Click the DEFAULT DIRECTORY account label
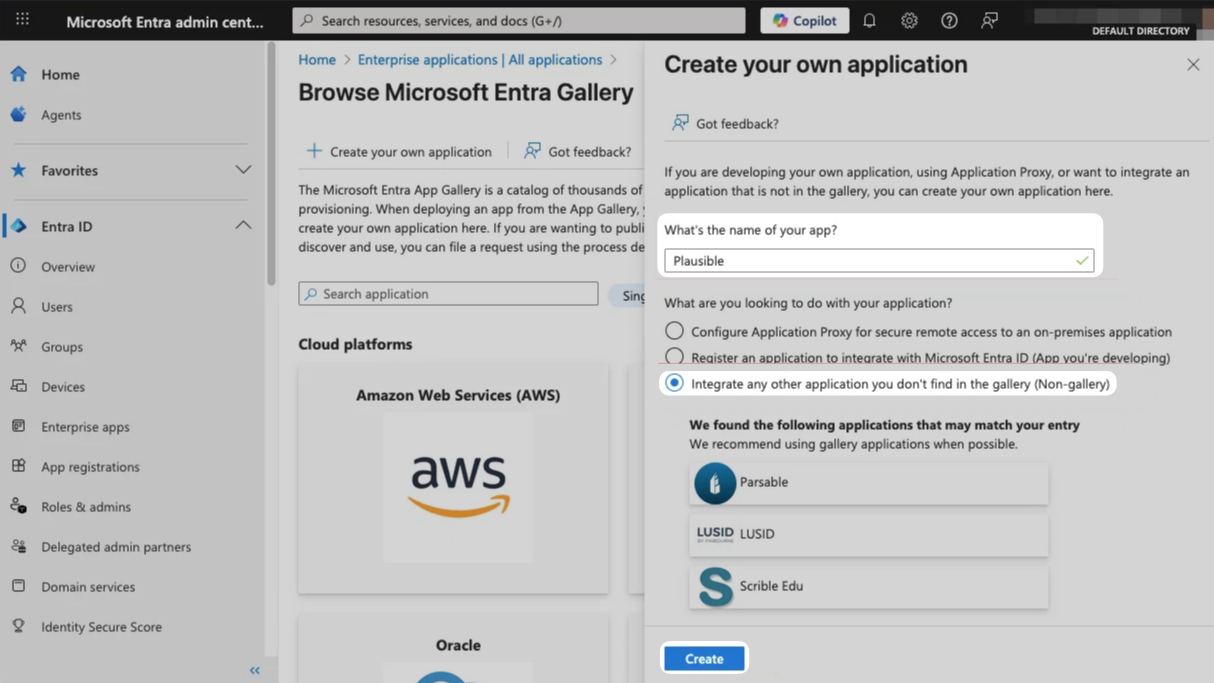Viewport: 1214px width, 683px height. pyautogui.click(x=1140, y=31)
